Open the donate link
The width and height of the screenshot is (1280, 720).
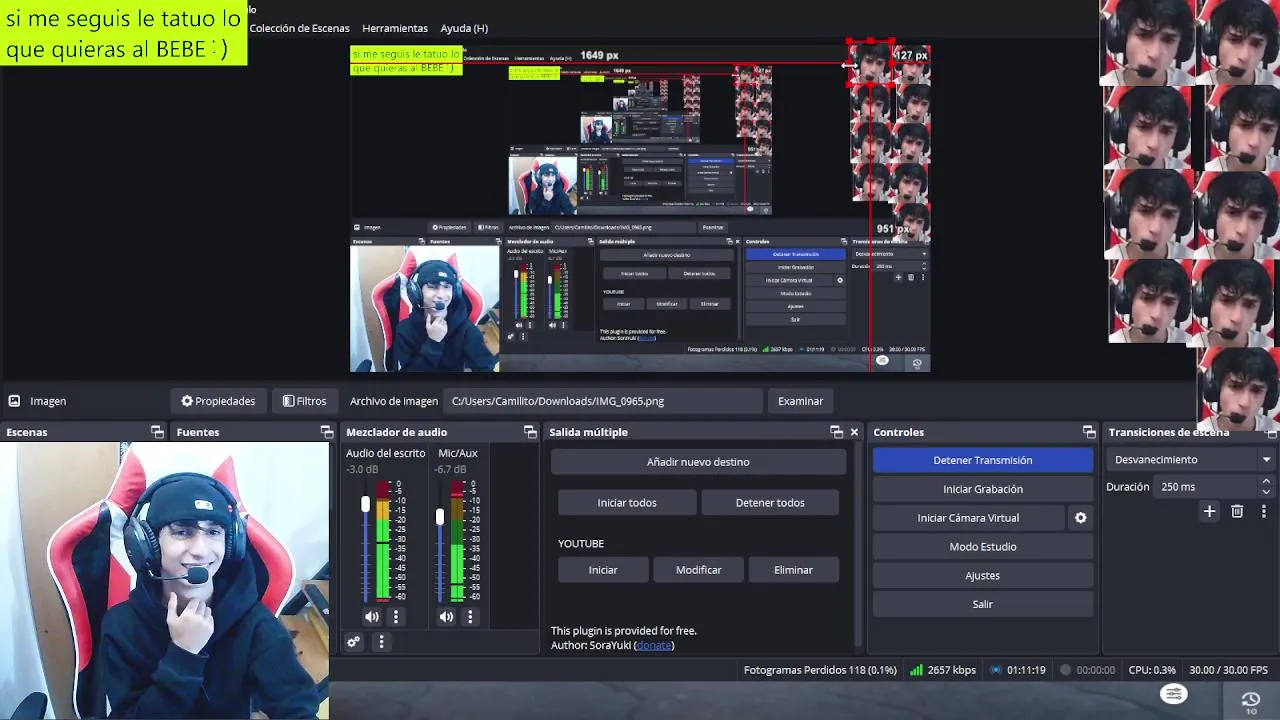[x=654, y=646]
